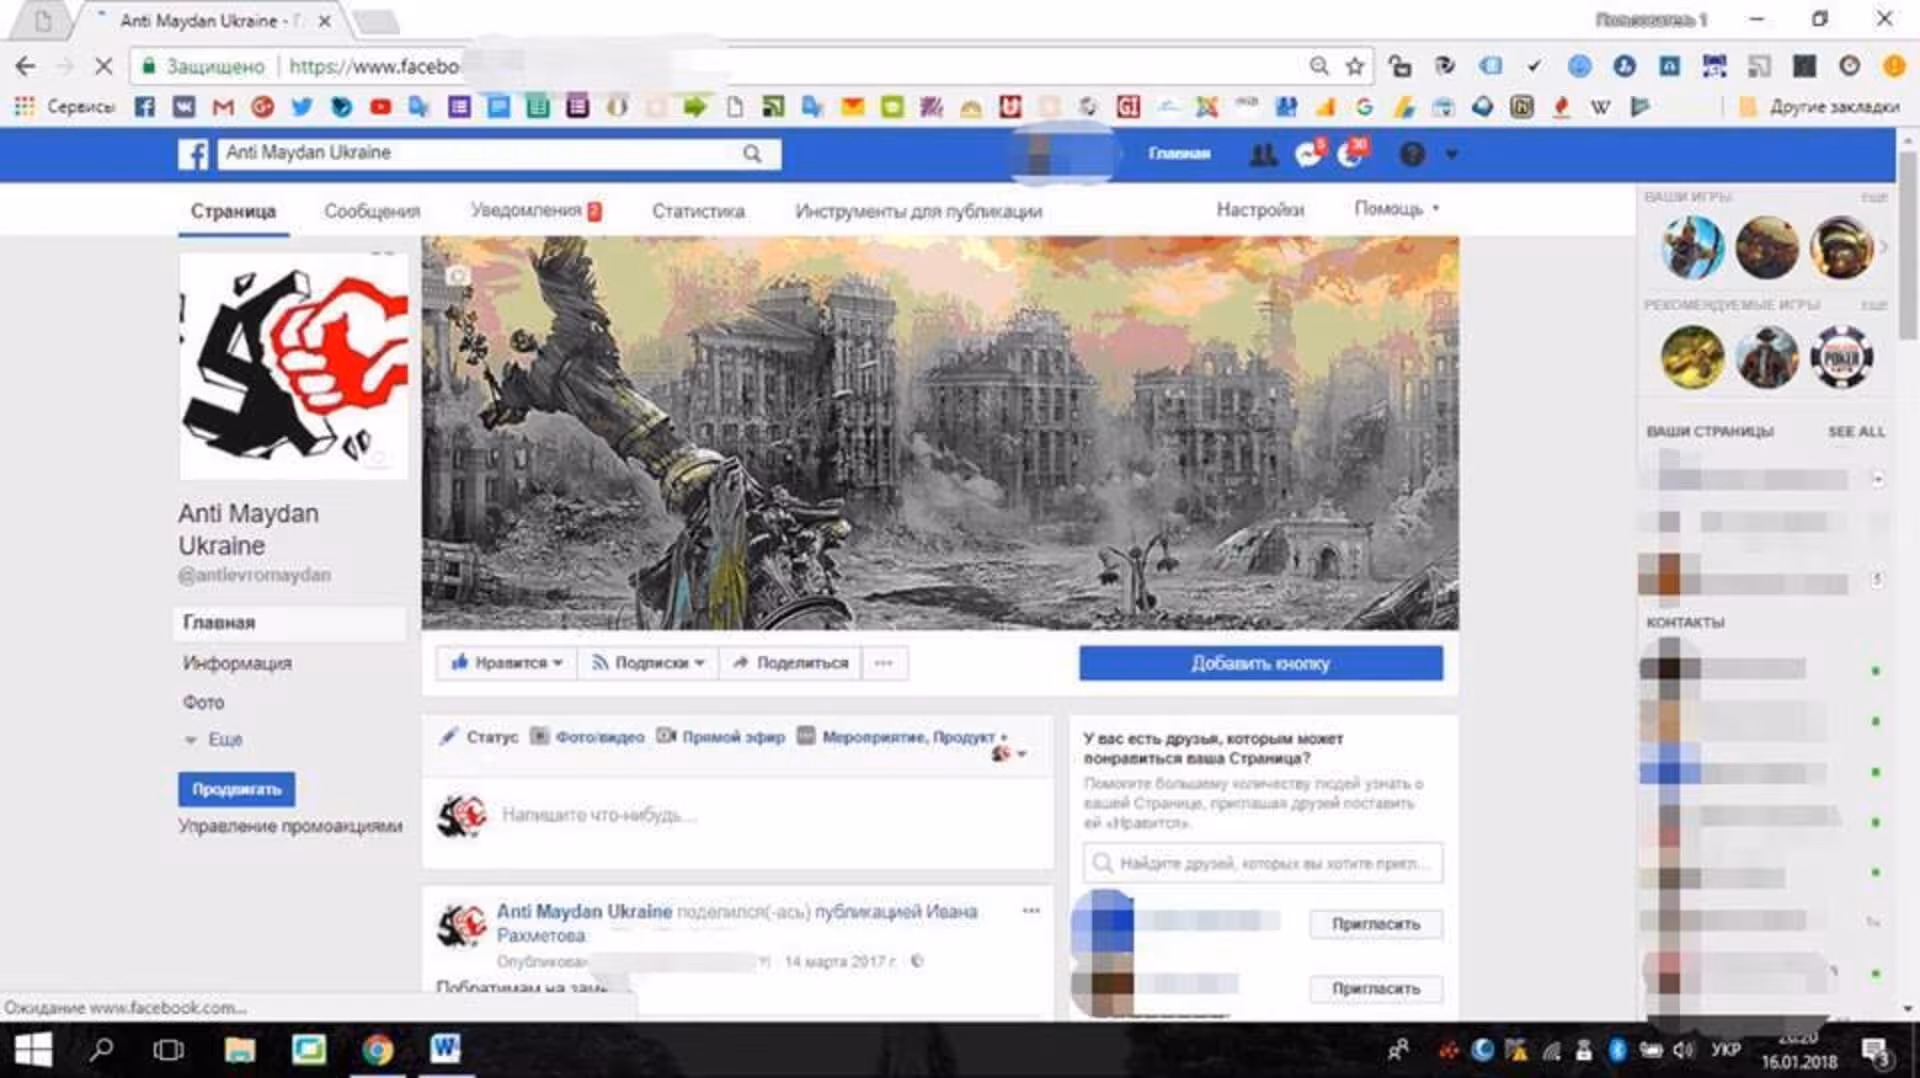Open SEE ALL pages link
Viewport: 1920px width, 1078px height.
tap(1856, 432)
